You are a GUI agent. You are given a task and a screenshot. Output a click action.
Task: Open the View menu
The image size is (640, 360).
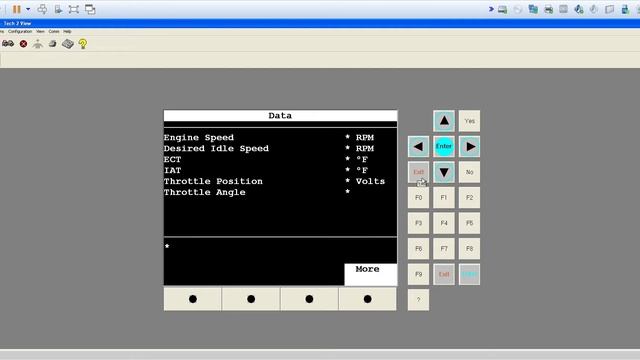click(x=40, y=31)
